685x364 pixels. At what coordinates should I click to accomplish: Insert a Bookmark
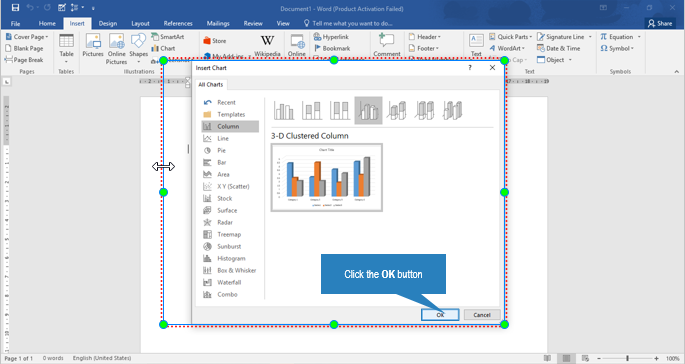pyautogui.click(x=332, y=49)
